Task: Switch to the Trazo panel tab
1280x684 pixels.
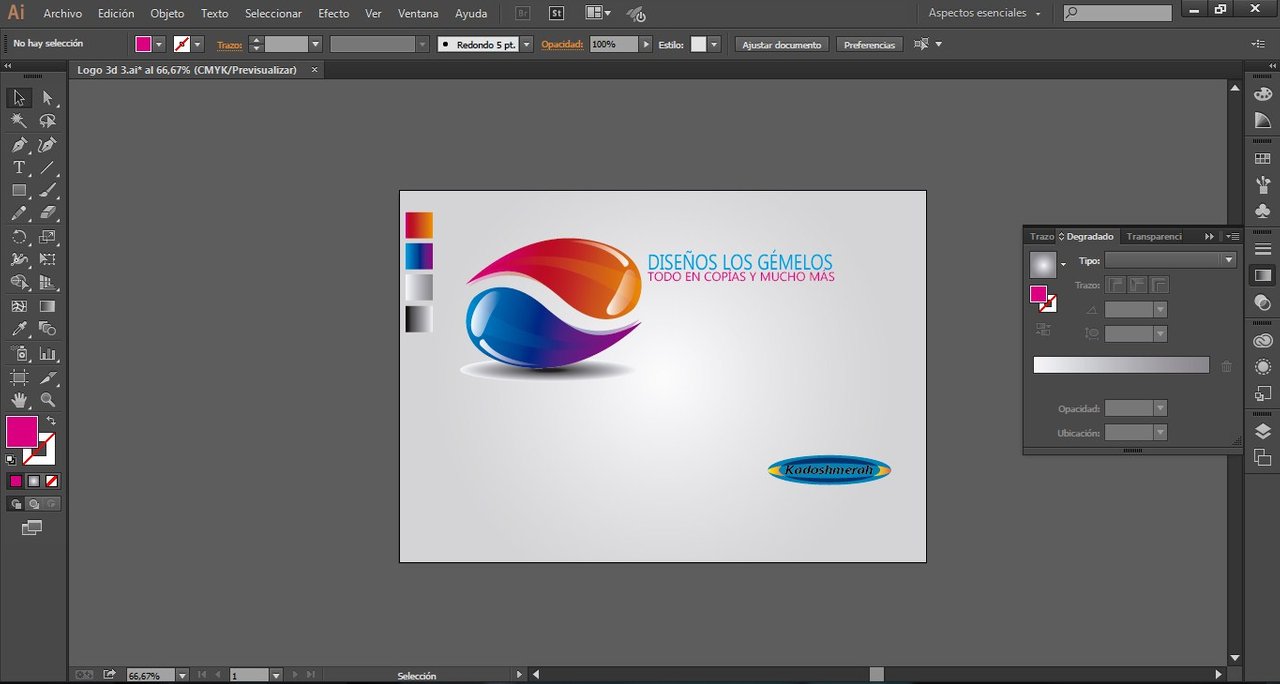Action: pos(1041,237)
